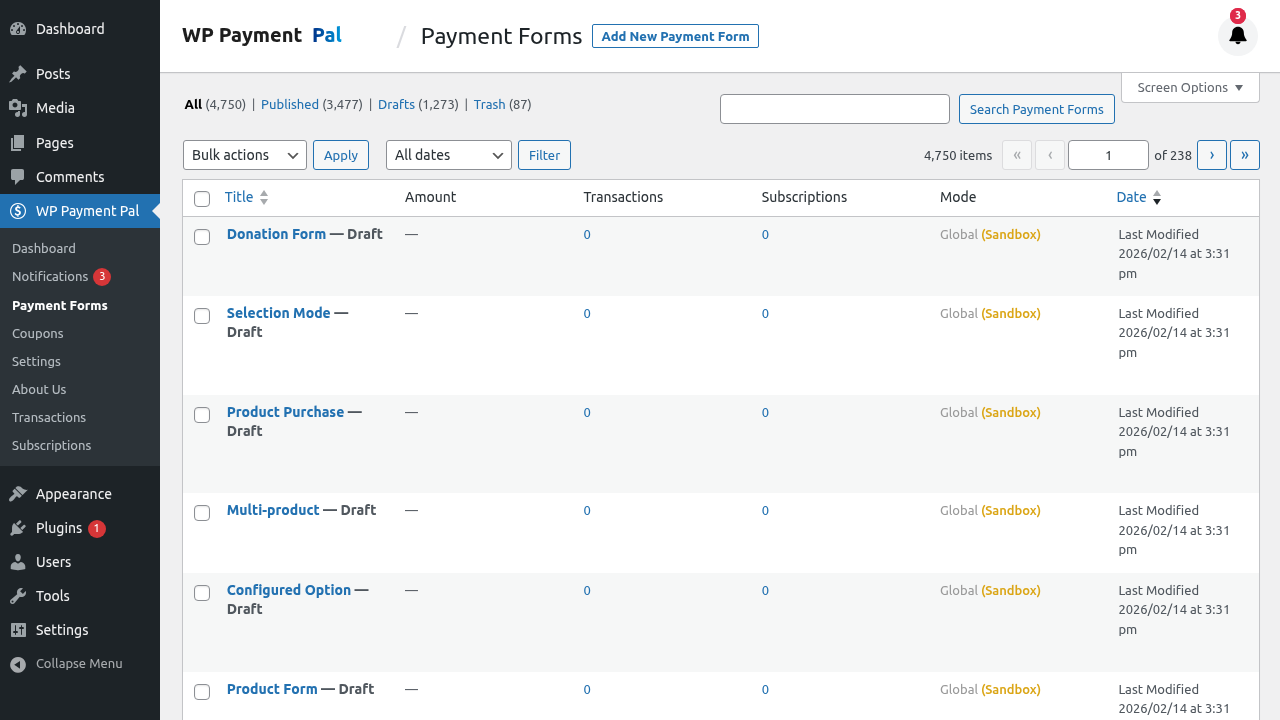Click the Tools wrench icon
Image resolution: width=1280 pixels, height=720 pixels.
tap(18, 596)
